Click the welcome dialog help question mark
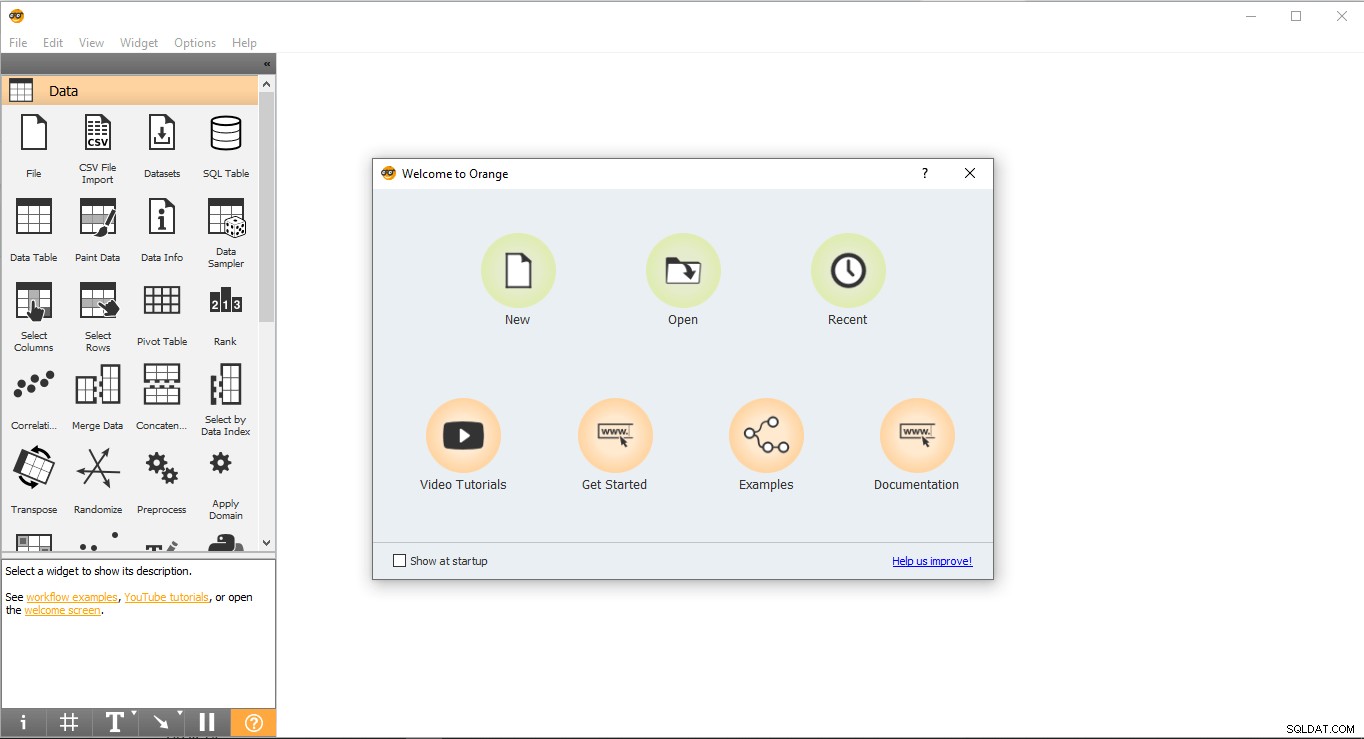This screenshot has height=739, width=1364. coord(924,173)
